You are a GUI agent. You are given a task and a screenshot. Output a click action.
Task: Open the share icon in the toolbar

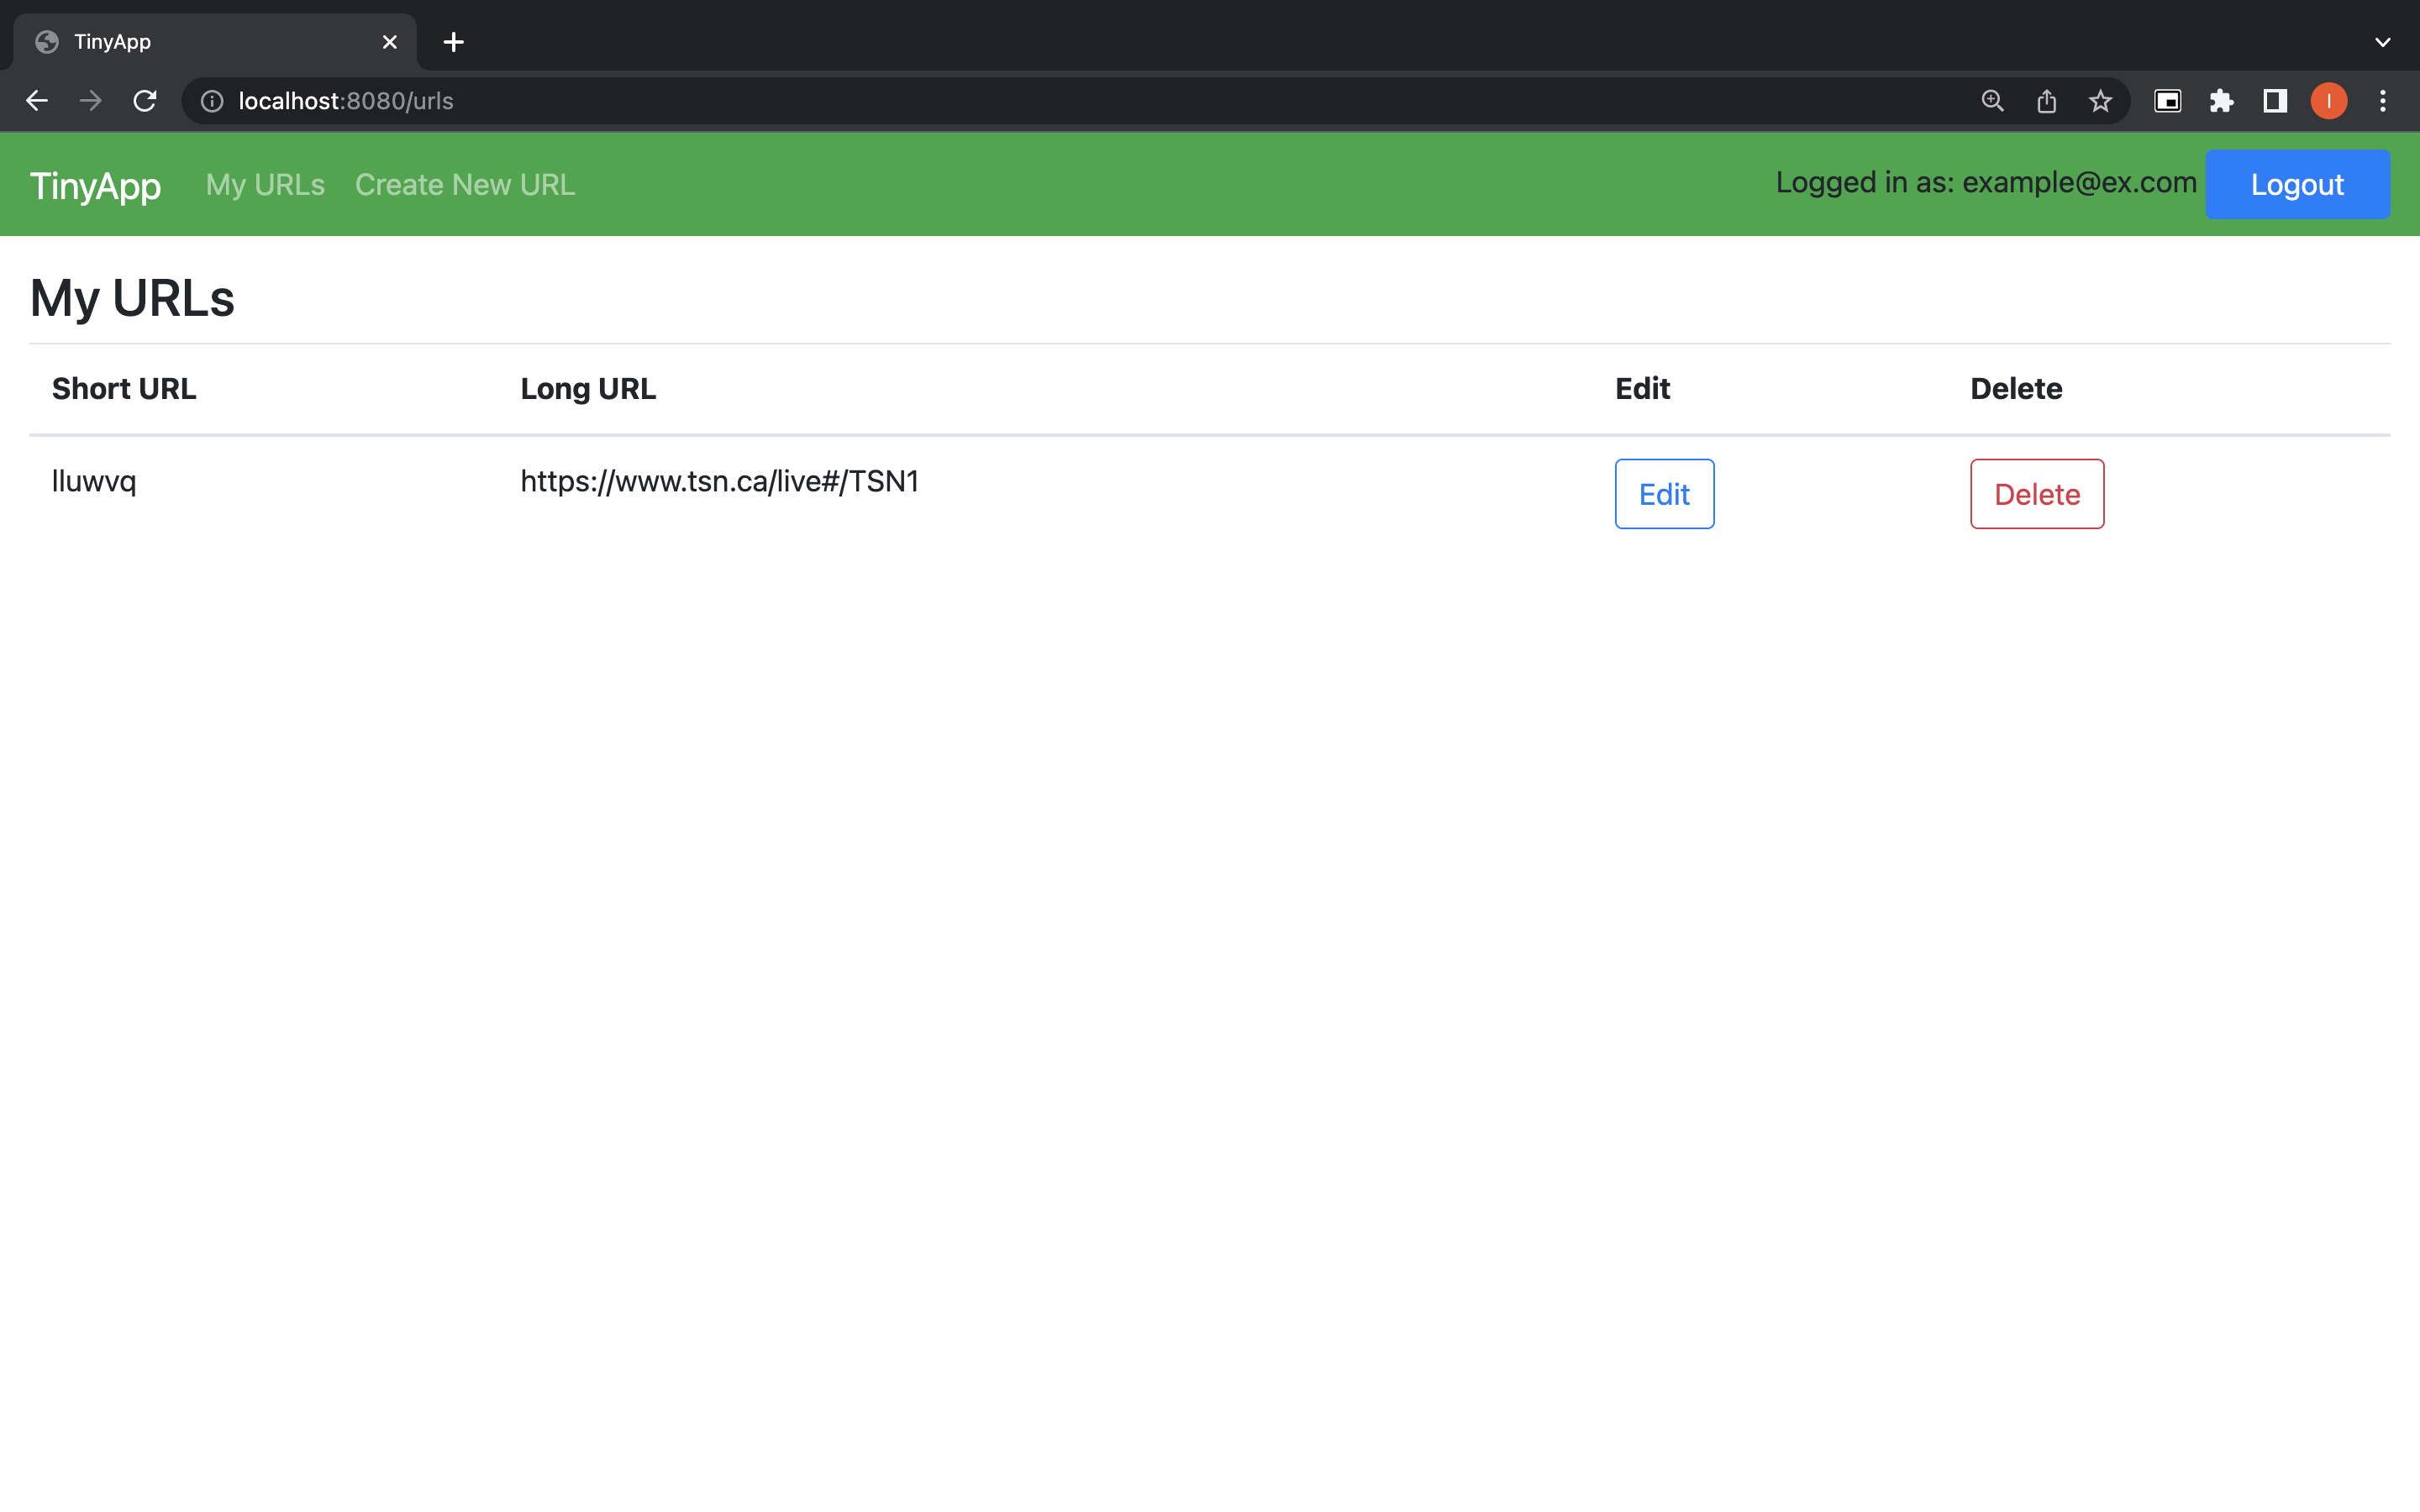click(x=2046, y=100)
